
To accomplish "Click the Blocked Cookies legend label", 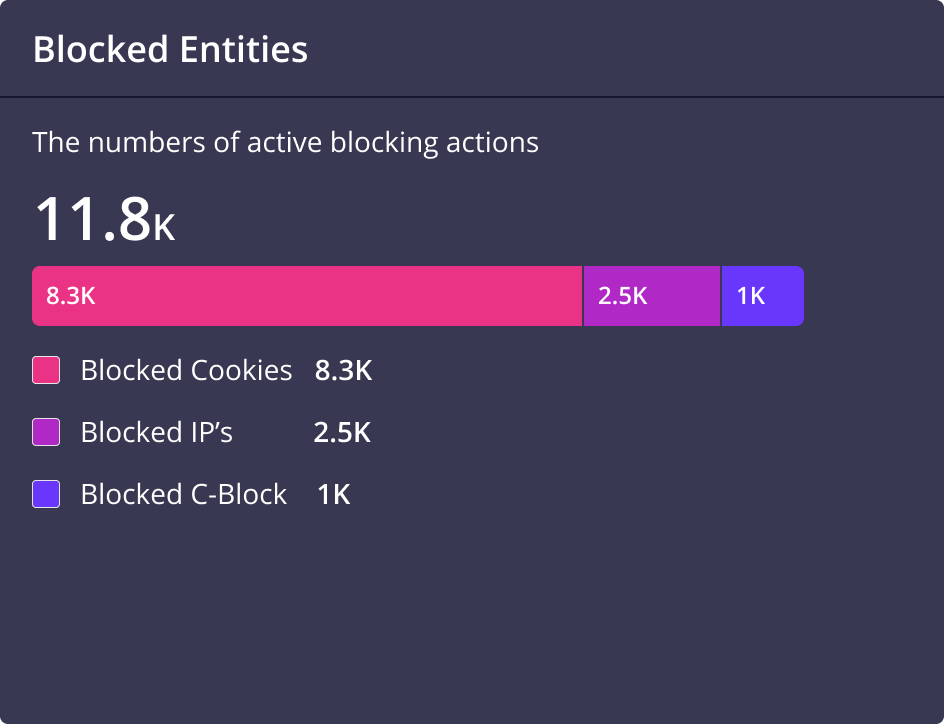I will (x=187, y=370).
